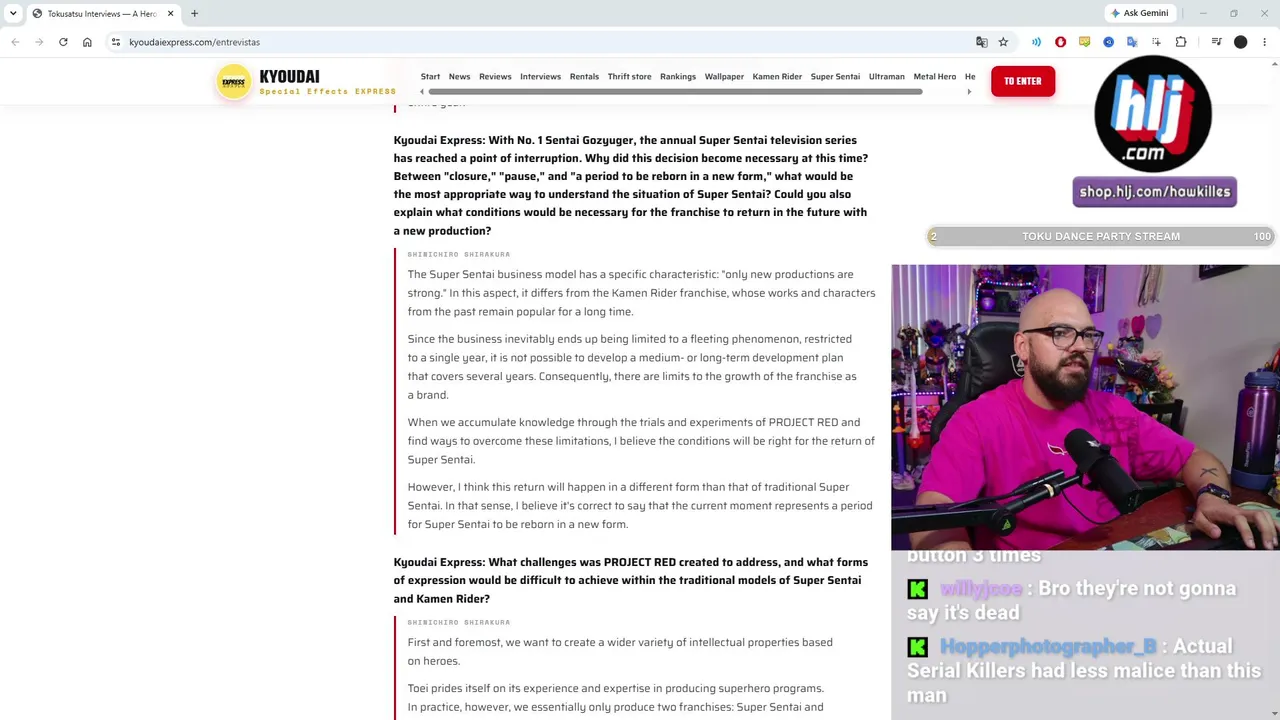The width and height of the screenshot is (1280, 720).
Task: Open the red hand blocker extension
Action: (1060, 42)
